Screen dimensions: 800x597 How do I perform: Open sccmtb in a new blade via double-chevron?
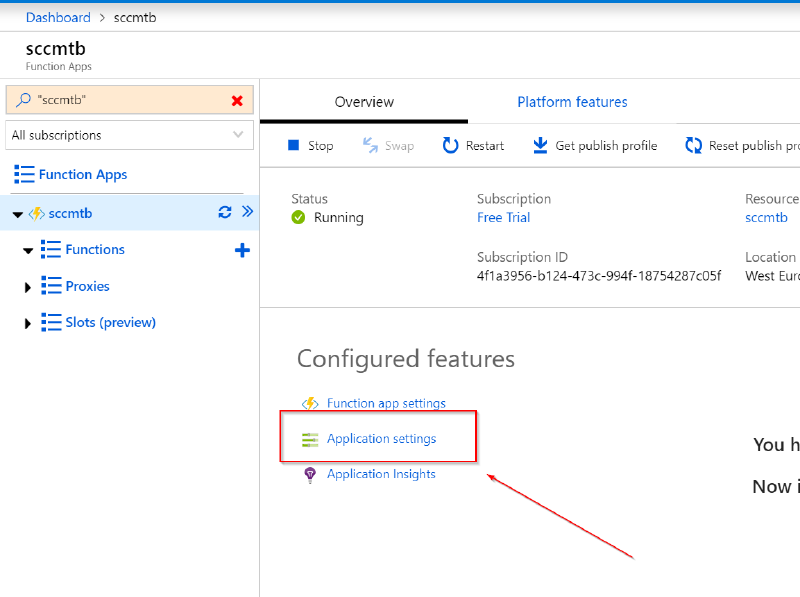[x=248, y=211]
